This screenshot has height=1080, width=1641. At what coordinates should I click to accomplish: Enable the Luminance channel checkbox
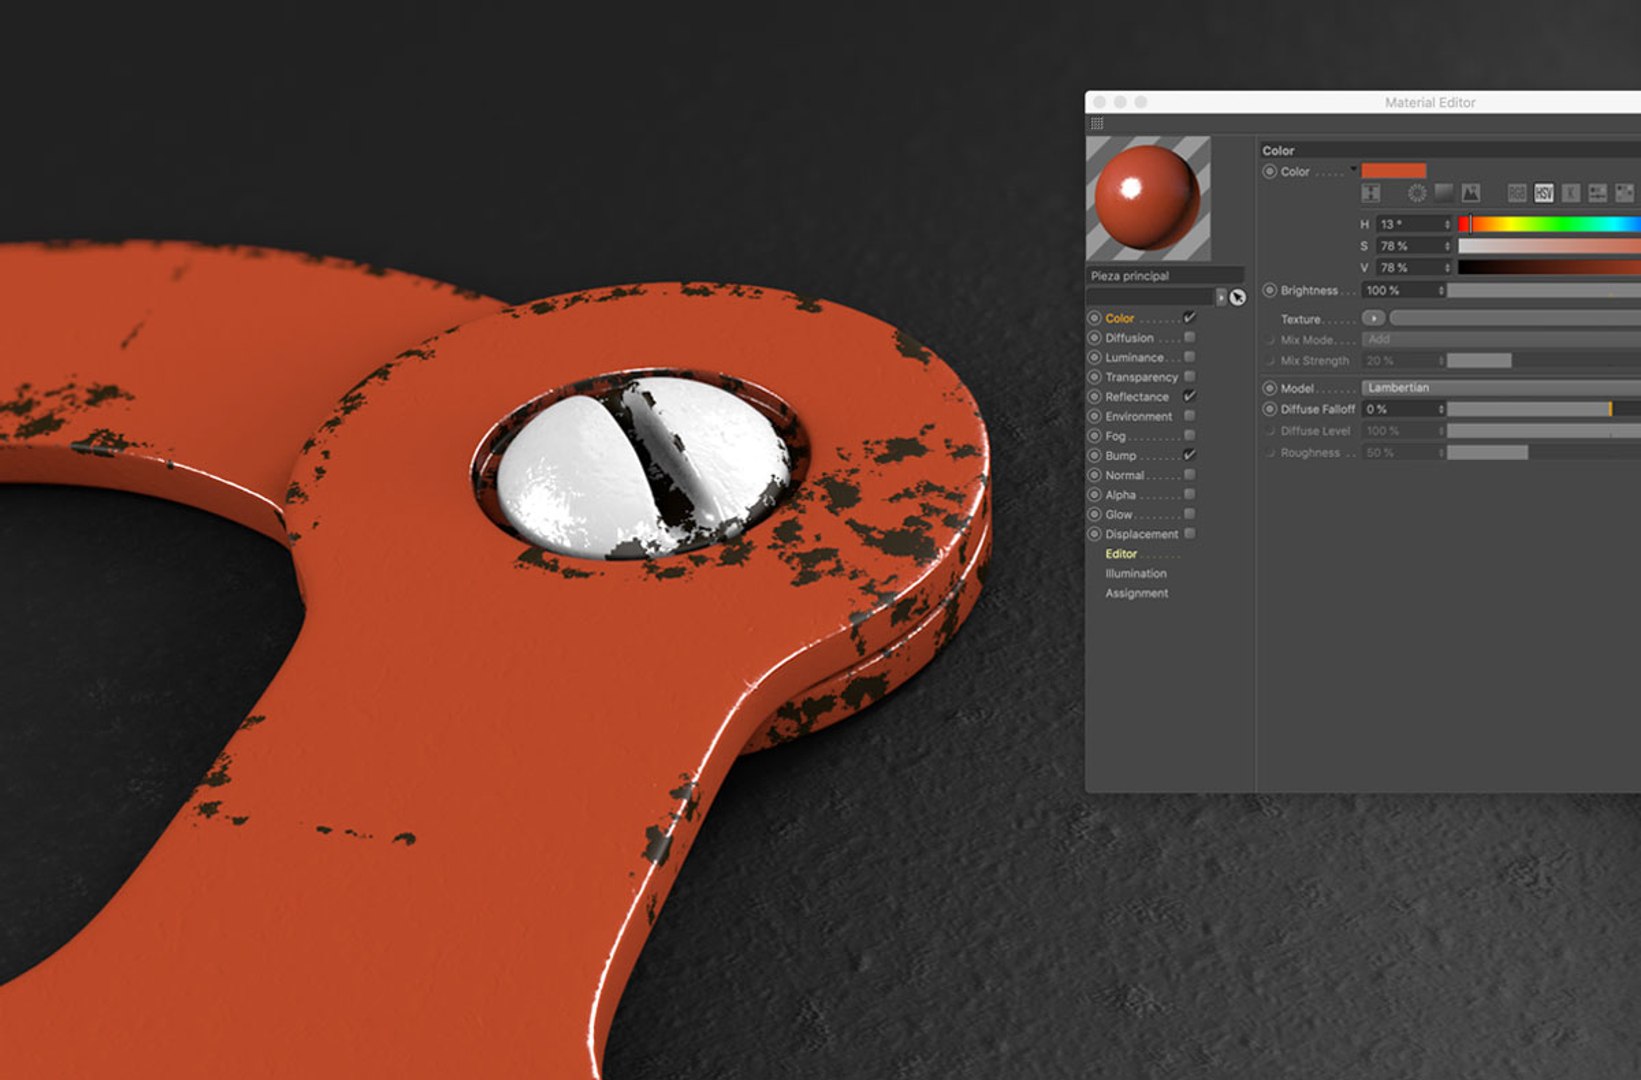[x=1190, y=357]
